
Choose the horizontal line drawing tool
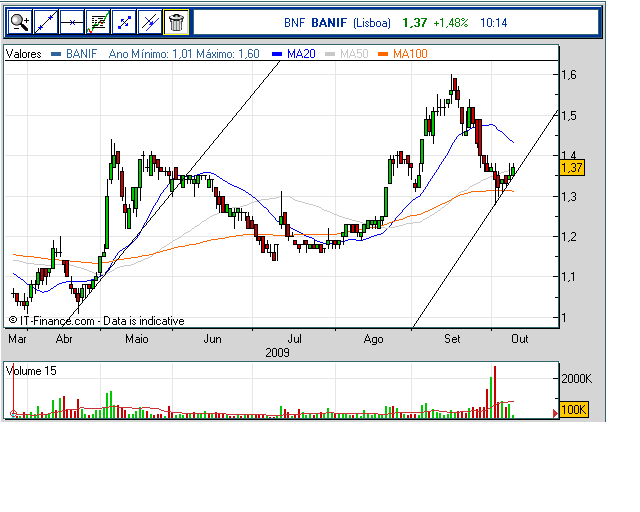pos(72,21)
